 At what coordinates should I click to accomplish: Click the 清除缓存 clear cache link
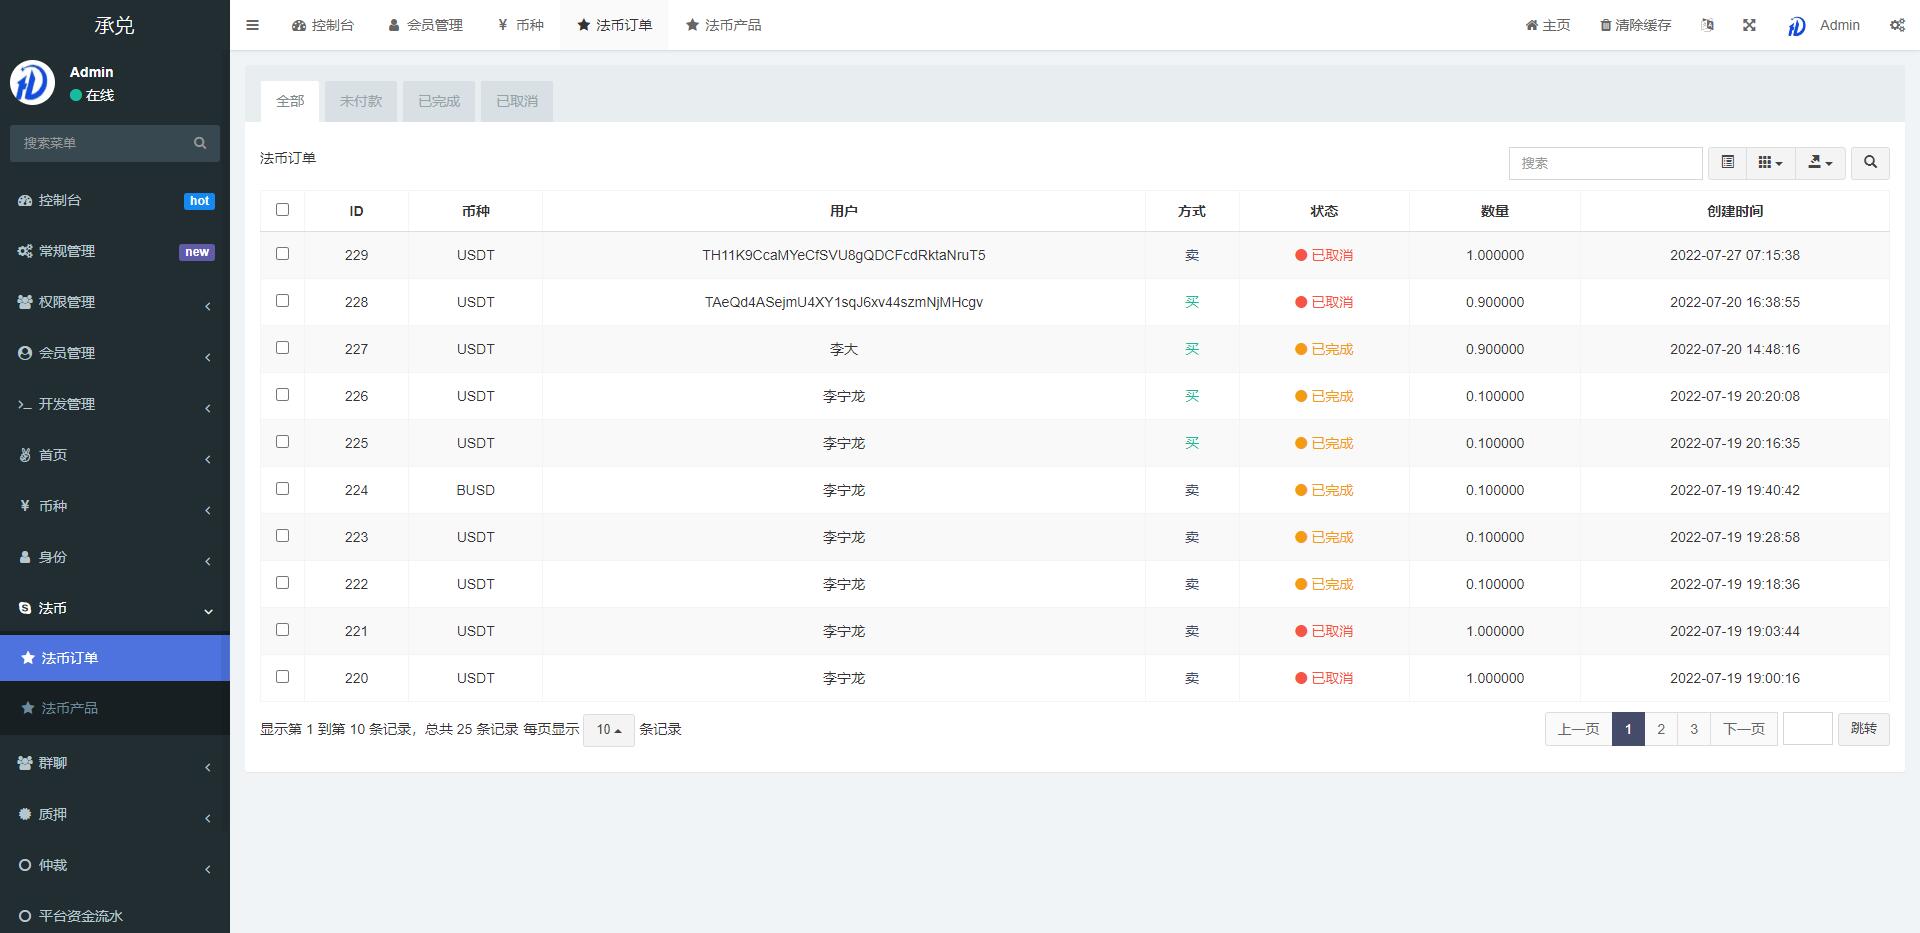click(1635, 25)
